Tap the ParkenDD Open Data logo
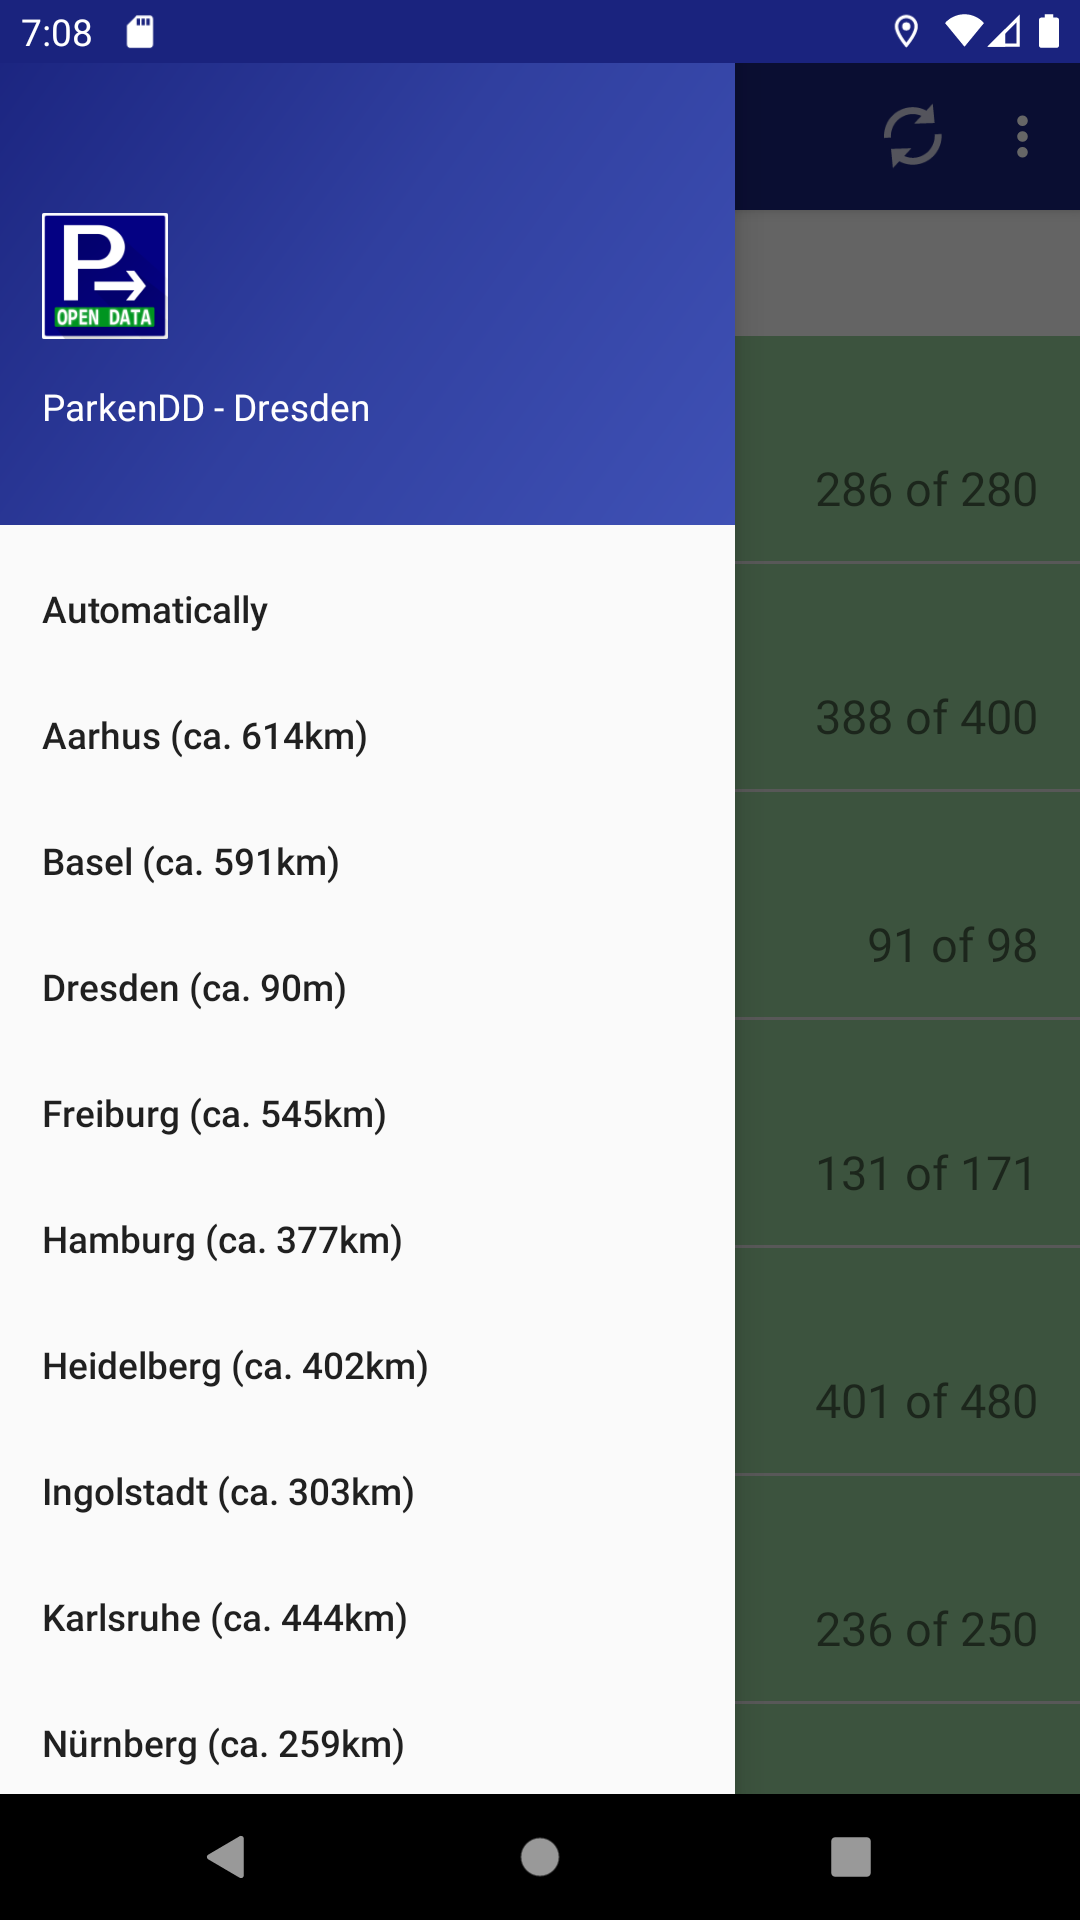This screenshot has height=1920, width=1080. point(105,276)
